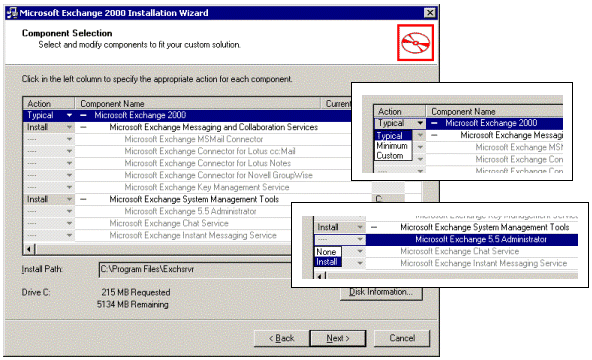Cancel the installation wizard
Image resolution: width=592 pixels, height=360 pixels.
[402, 338]
